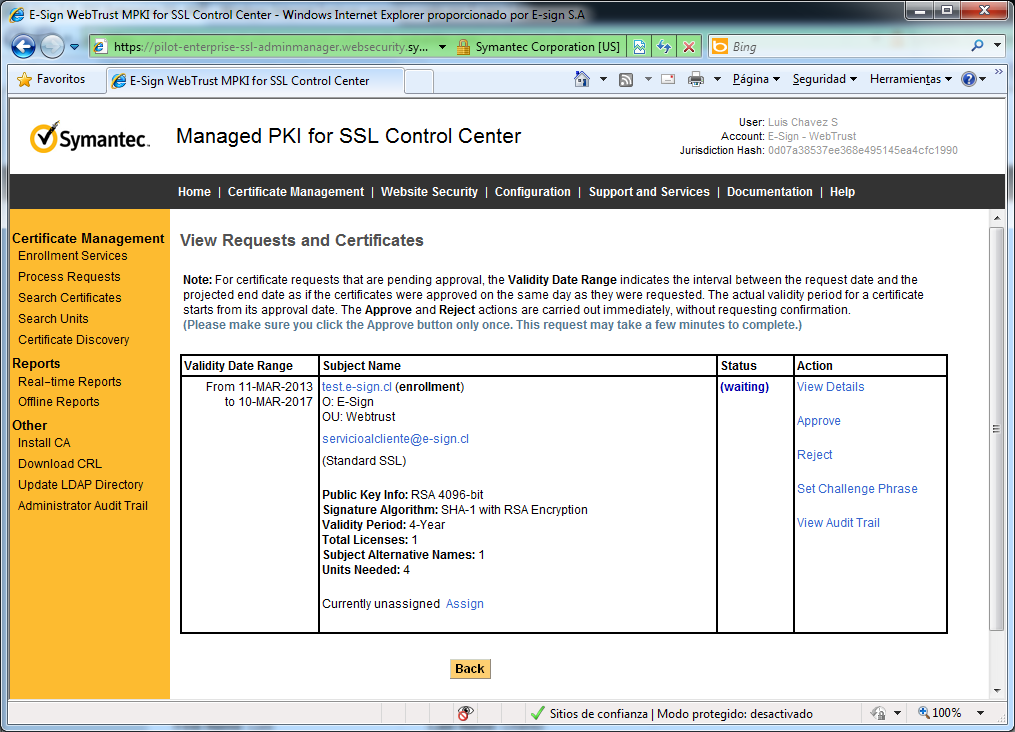
Task: Open the Seguridad dropdown menu
Action: 825,79
